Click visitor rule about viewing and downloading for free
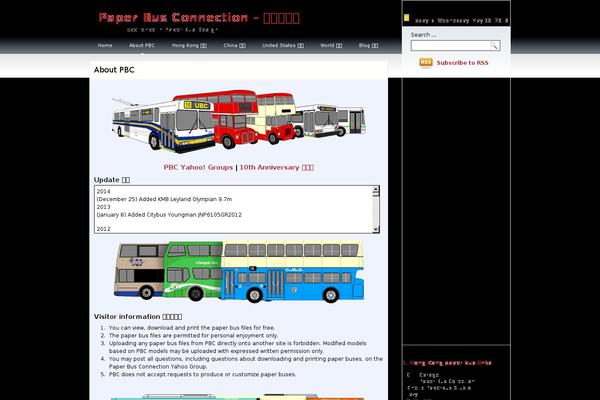Screen dimensions: 600x400 point(192,328)
